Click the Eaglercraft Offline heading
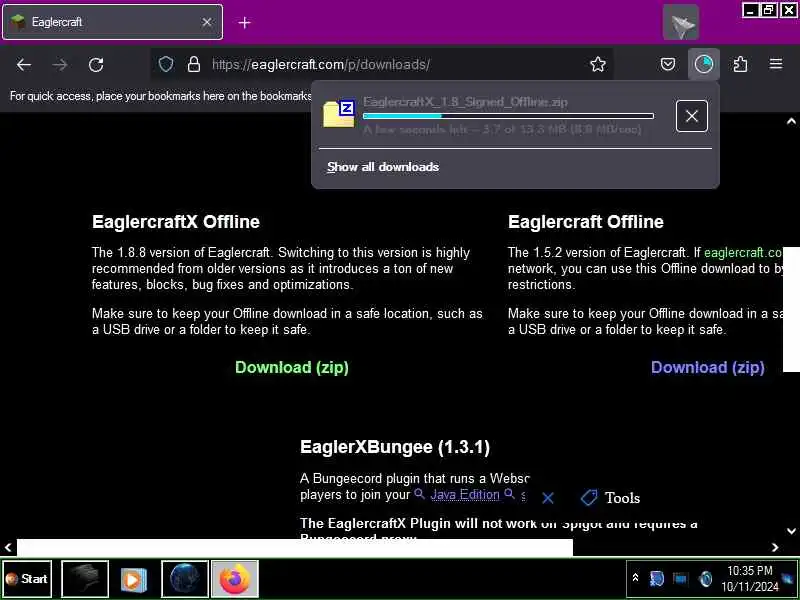Image resolution: width=800 pixels, height=600 pixels. (x=586, y=222)
